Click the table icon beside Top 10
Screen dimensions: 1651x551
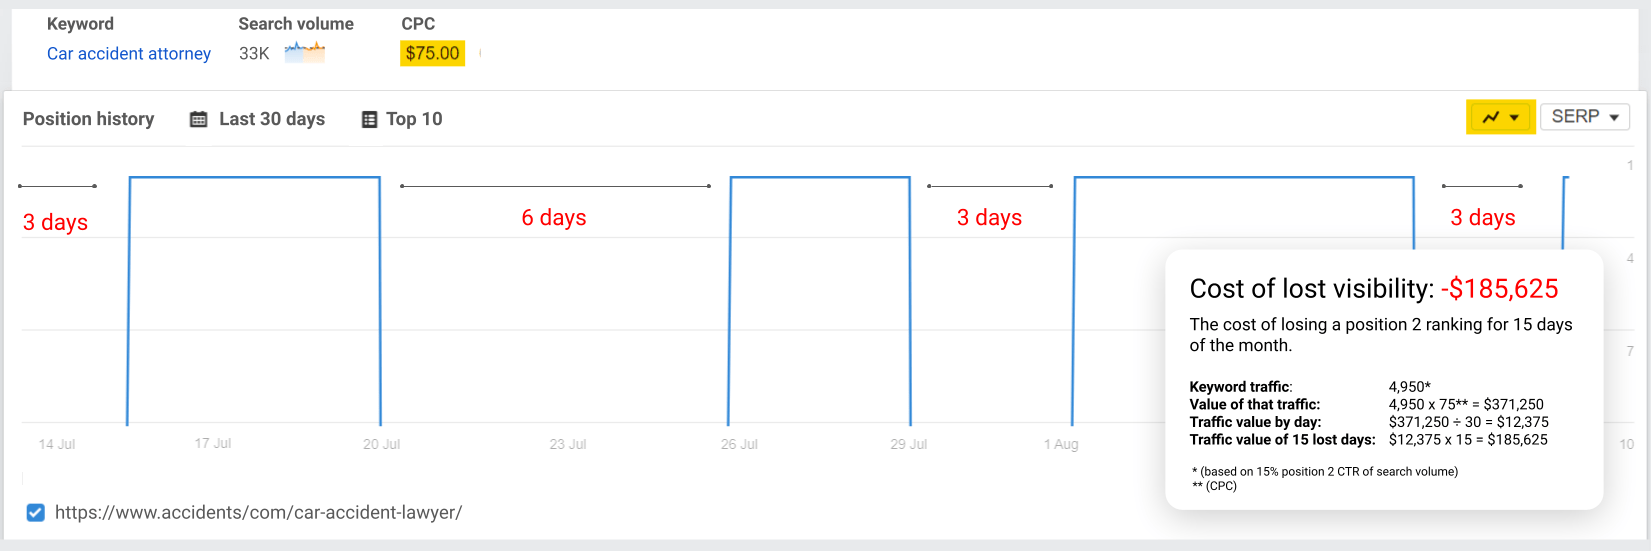(x=369, y=120)
